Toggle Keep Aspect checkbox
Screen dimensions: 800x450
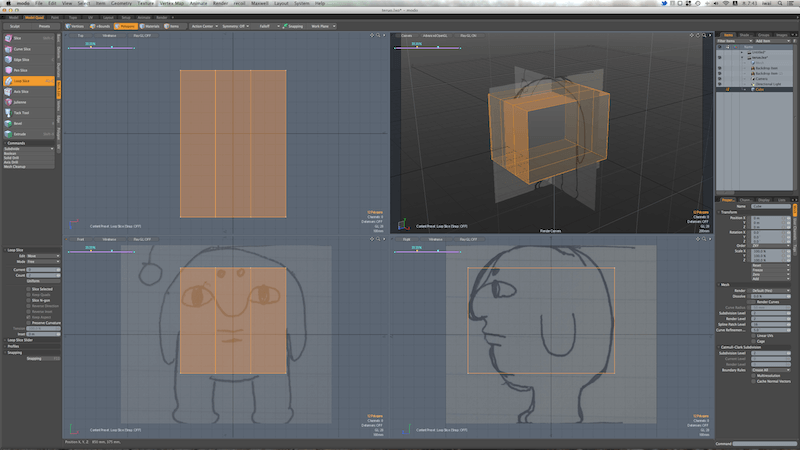(x=29, y=317)
